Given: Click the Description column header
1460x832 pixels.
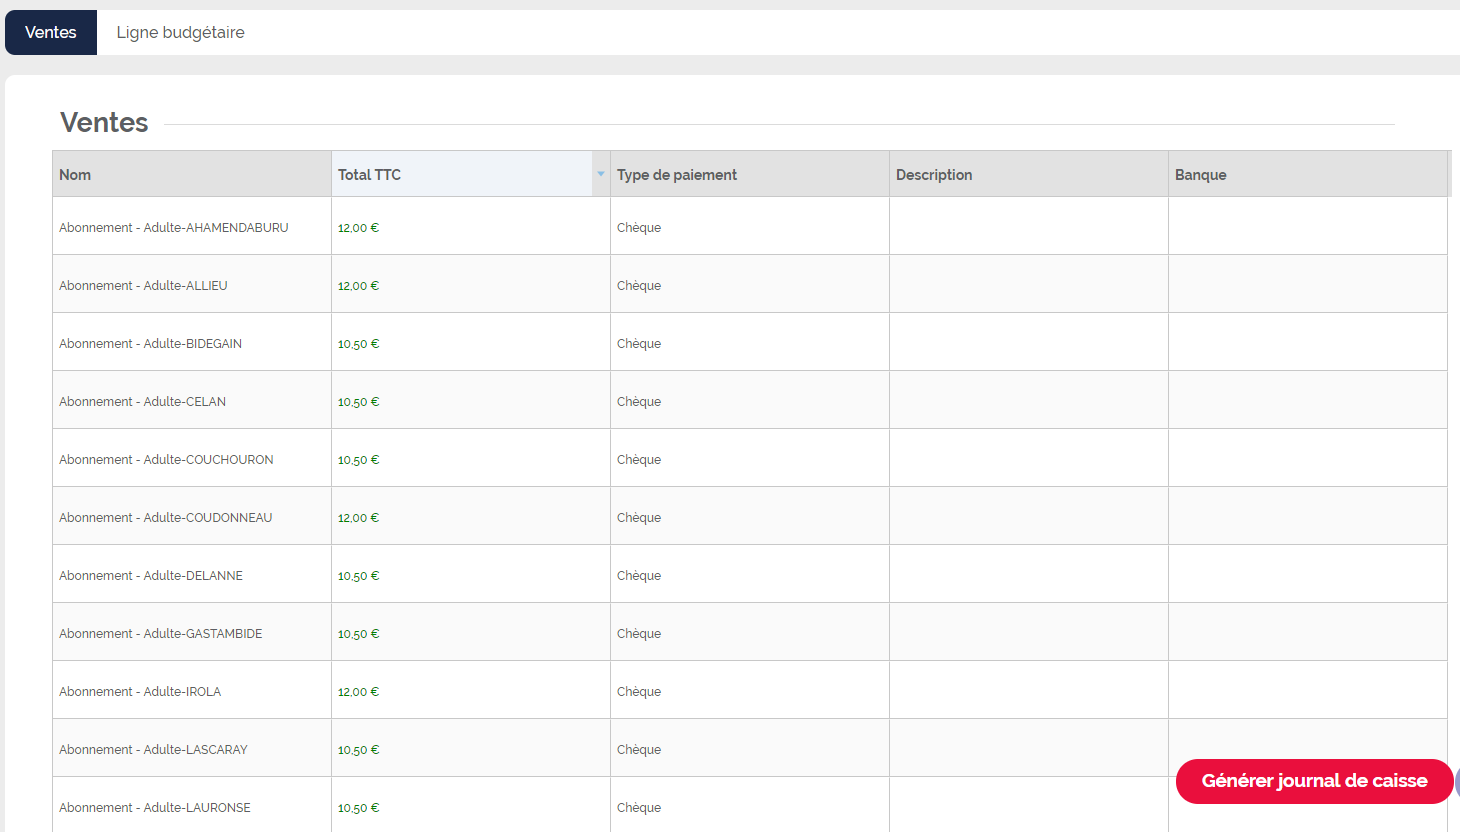Looking at the screenshot, I should 1029,174.
